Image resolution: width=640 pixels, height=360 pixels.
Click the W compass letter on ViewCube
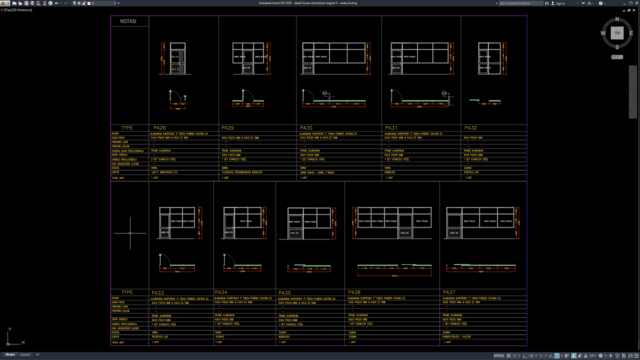(x=603, y=33)
